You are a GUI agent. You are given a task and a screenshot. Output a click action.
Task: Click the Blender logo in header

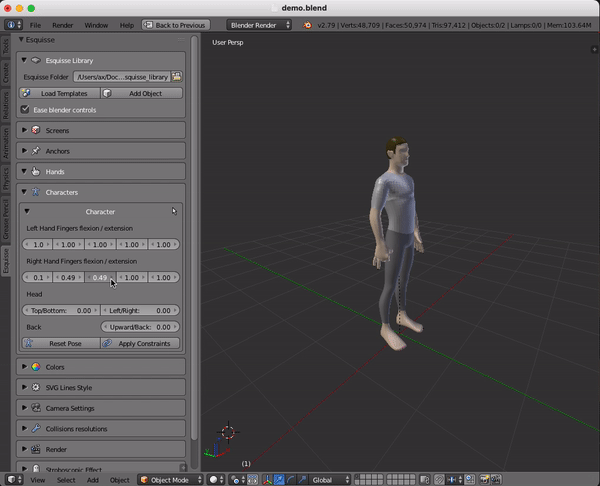pos(307,25)
